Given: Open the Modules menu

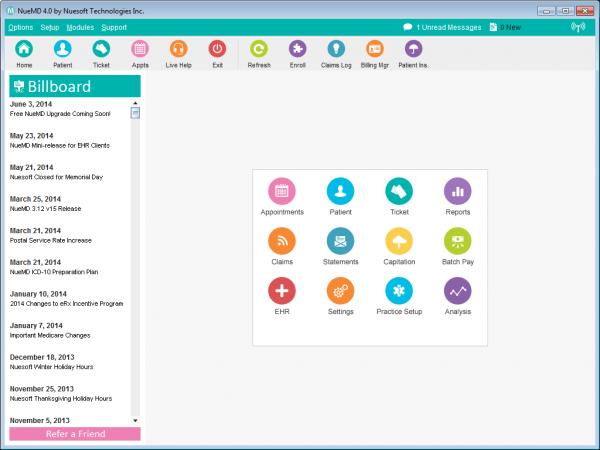Looking at the screenshot, I should pyautogui.click(x=80, y=27).
